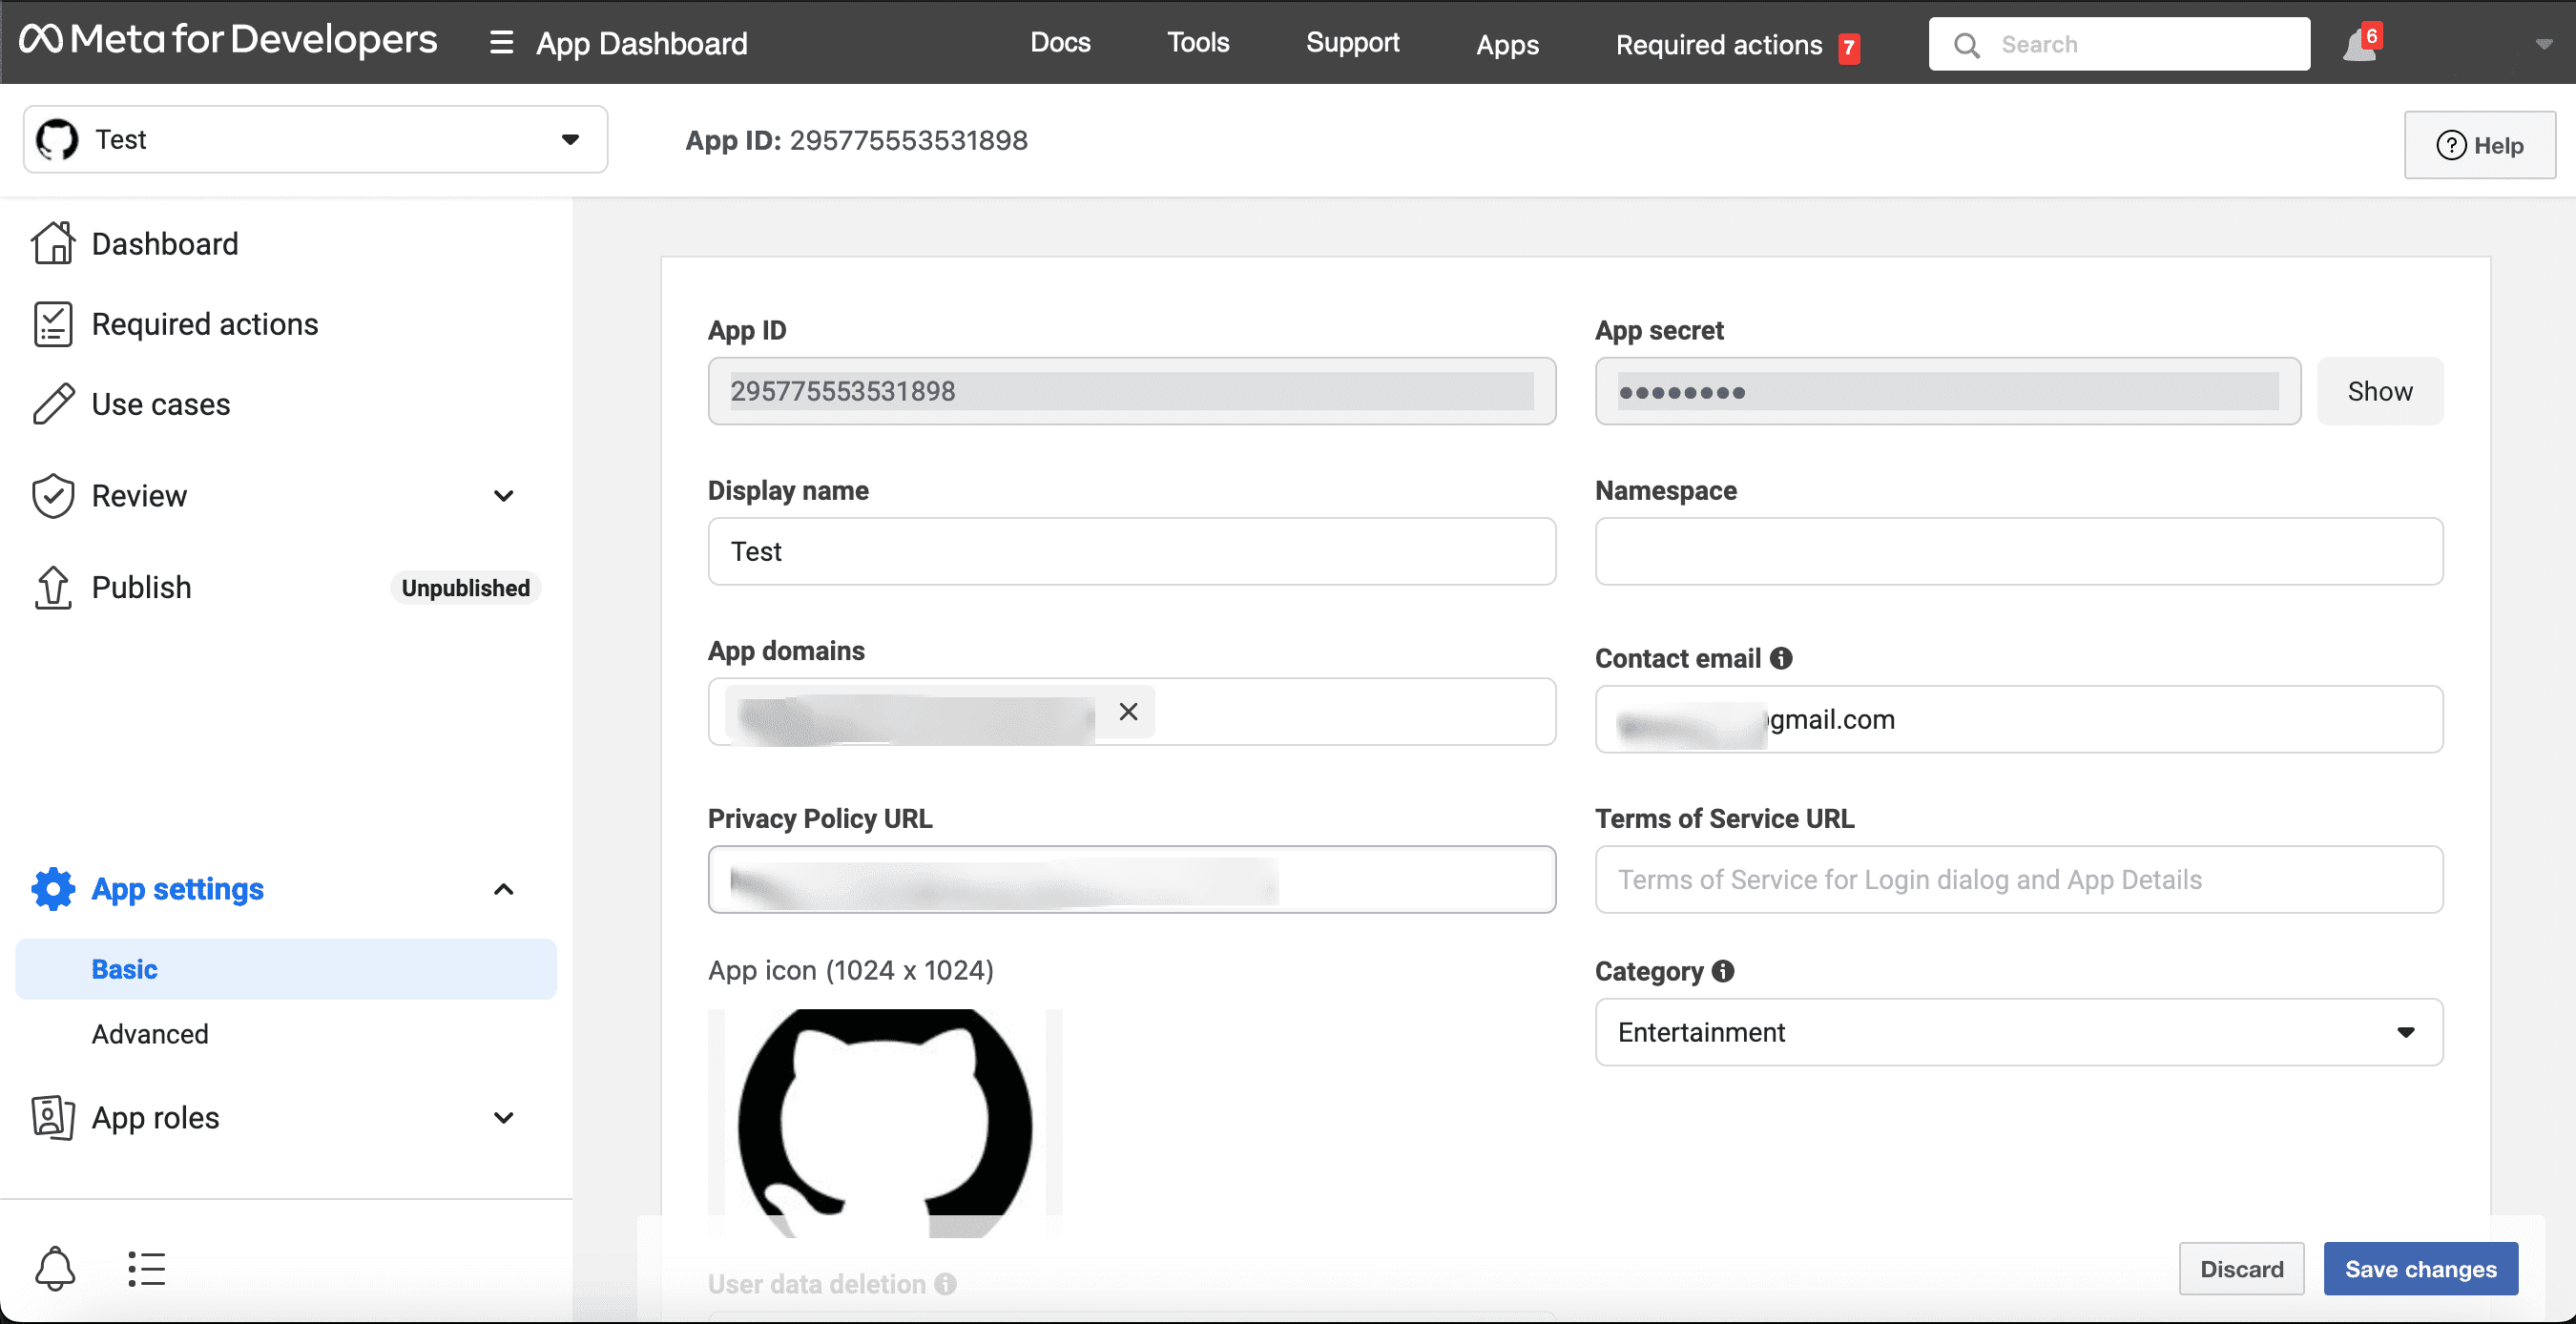
Task: Show the app secret
Action: 2379,391
